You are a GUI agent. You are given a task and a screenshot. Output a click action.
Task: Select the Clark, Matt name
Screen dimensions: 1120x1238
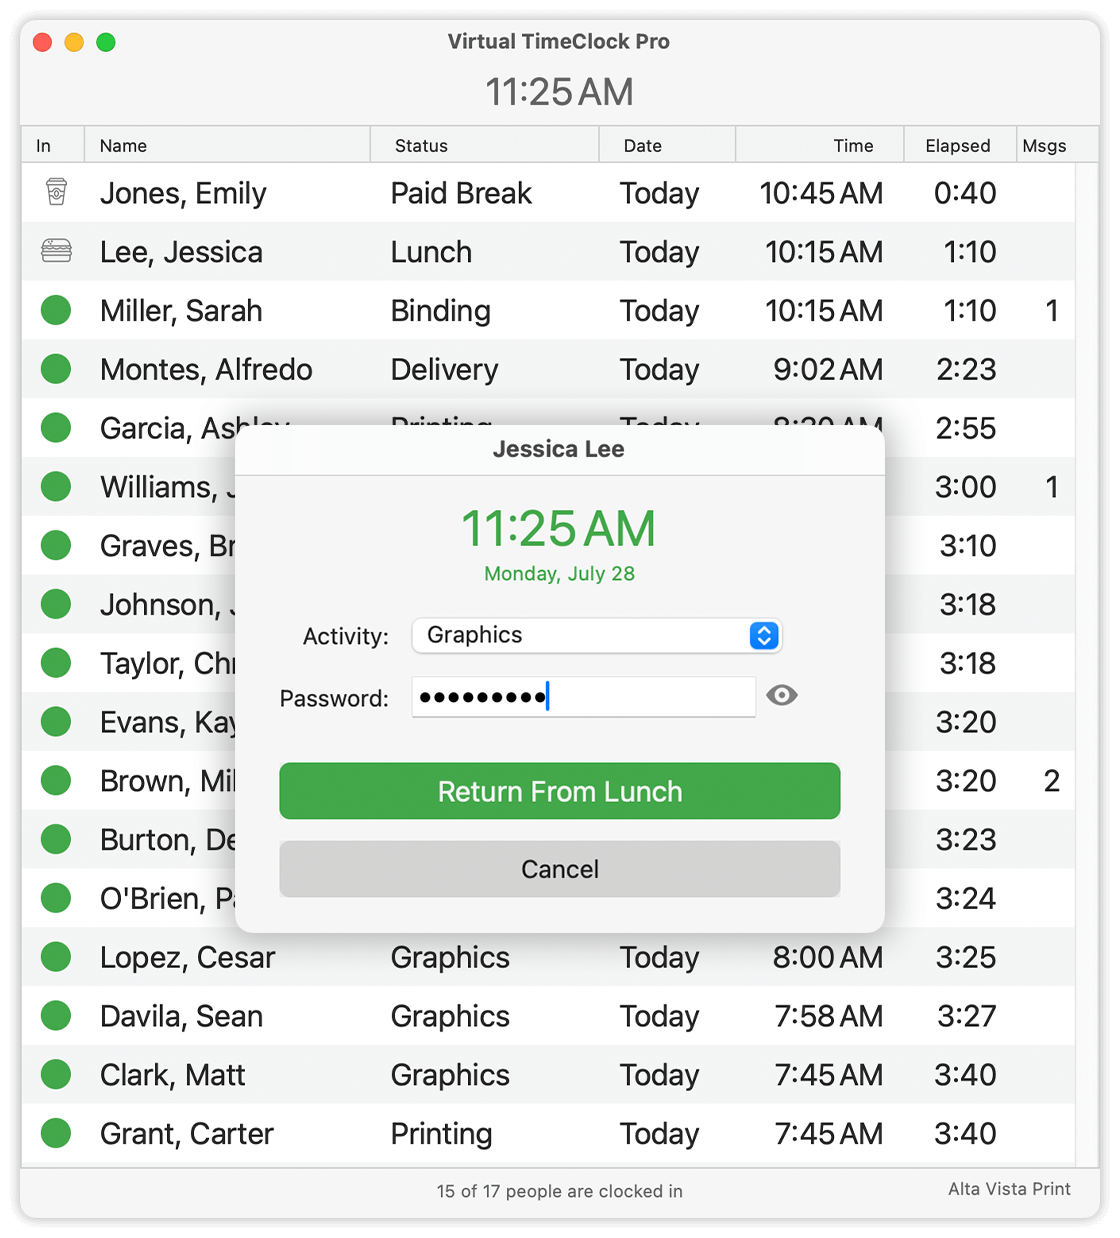(x=172, y=1075)
